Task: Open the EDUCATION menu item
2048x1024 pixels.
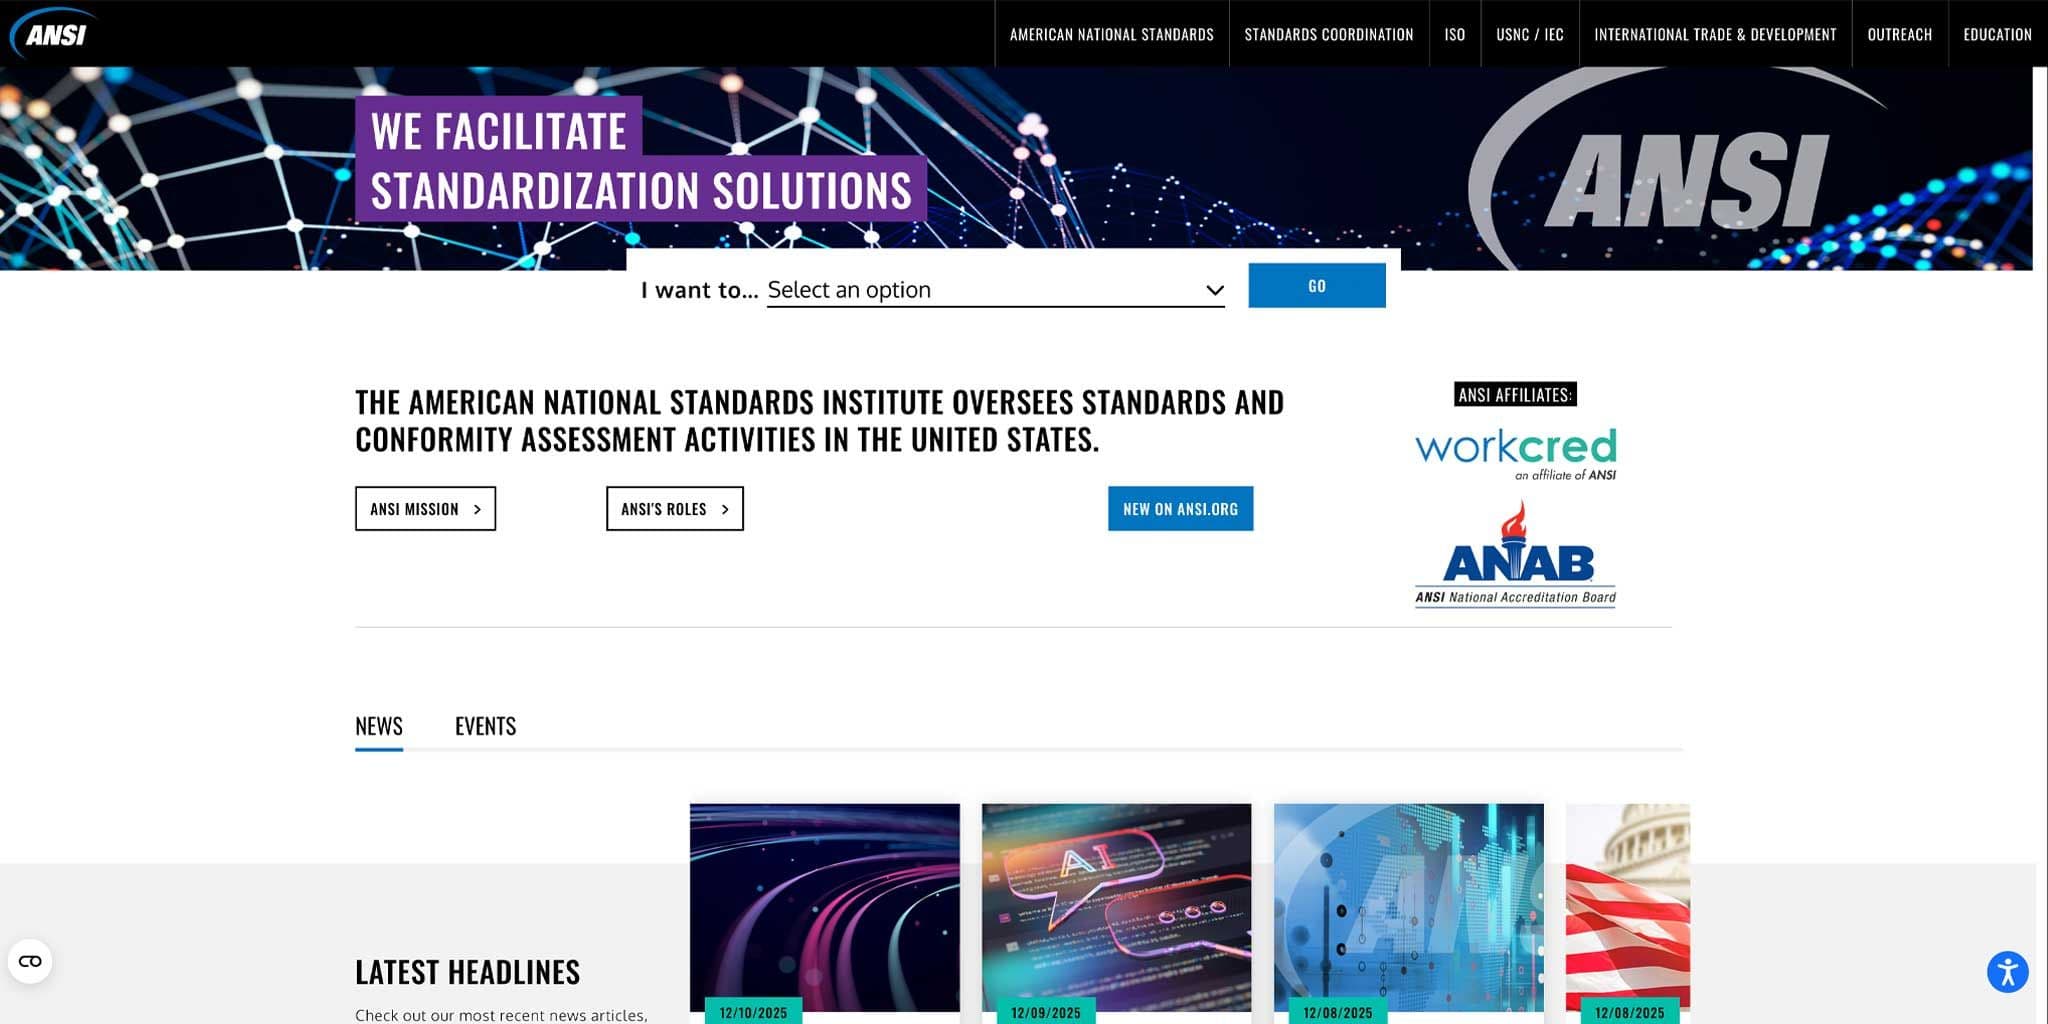Action: [1997, 33]
